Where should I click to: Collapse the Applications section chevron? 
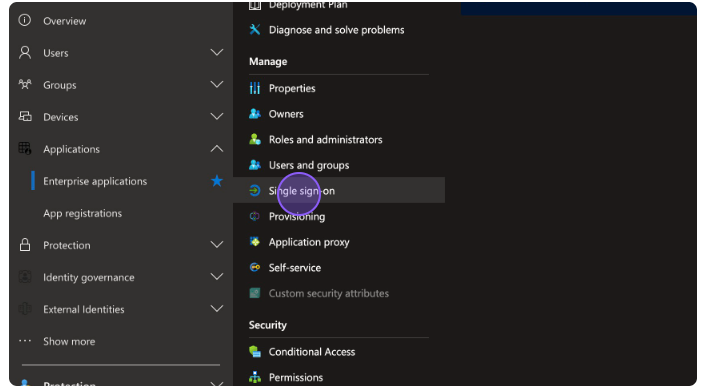tap(217, 148)
